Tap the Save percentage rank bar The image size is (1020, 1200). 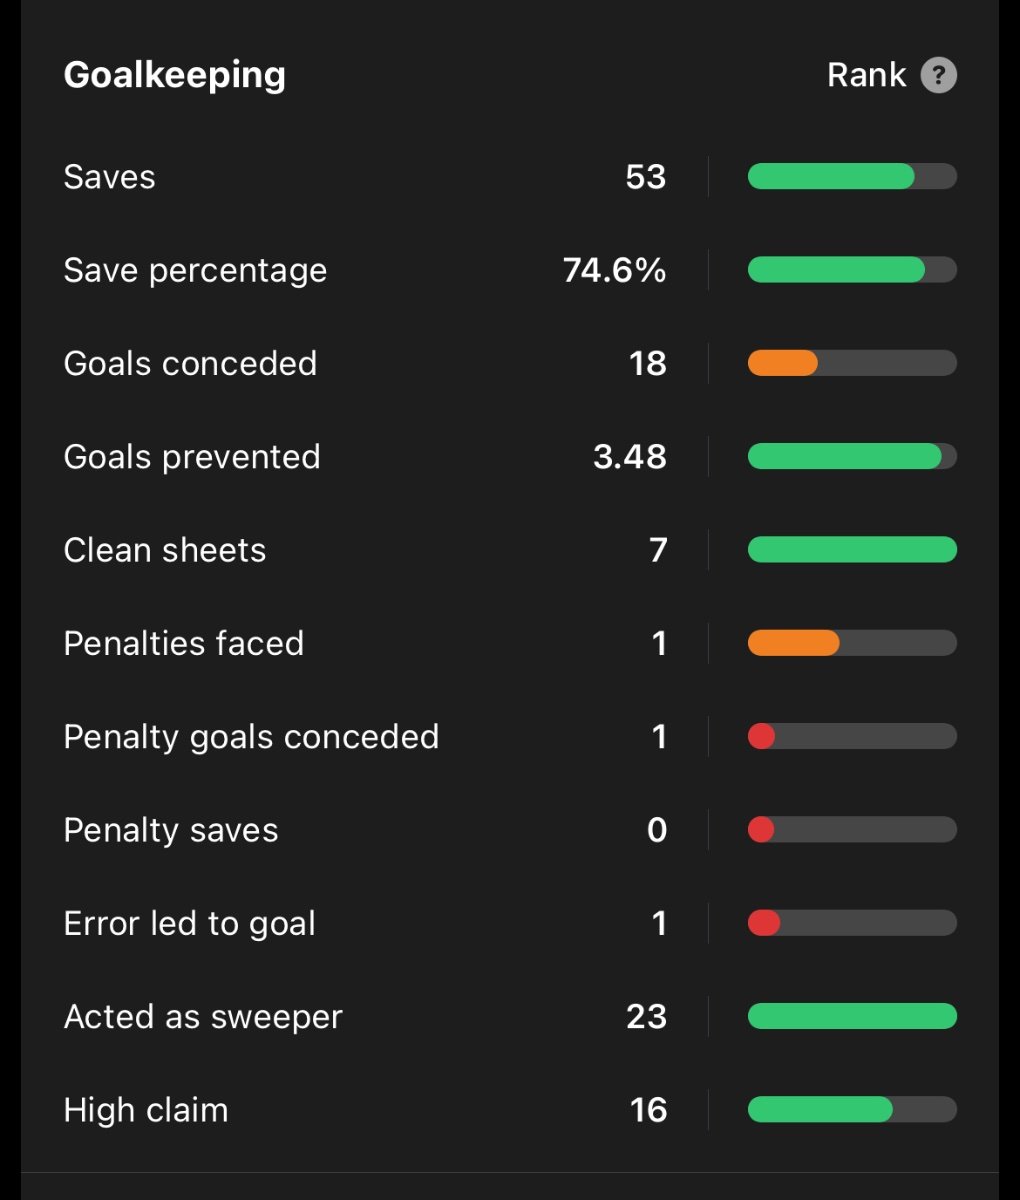pyautogui.click(x=836, y=270)
